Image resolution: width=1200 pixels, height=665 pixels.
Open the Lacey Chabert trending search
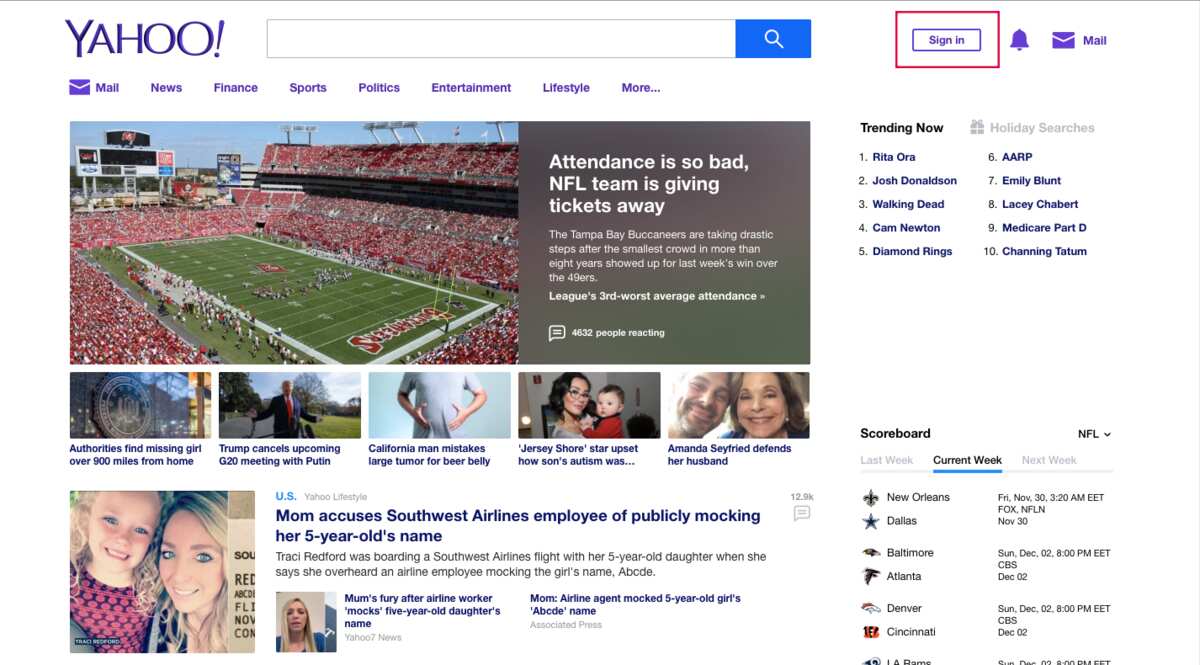click(x=1040, y=204)
